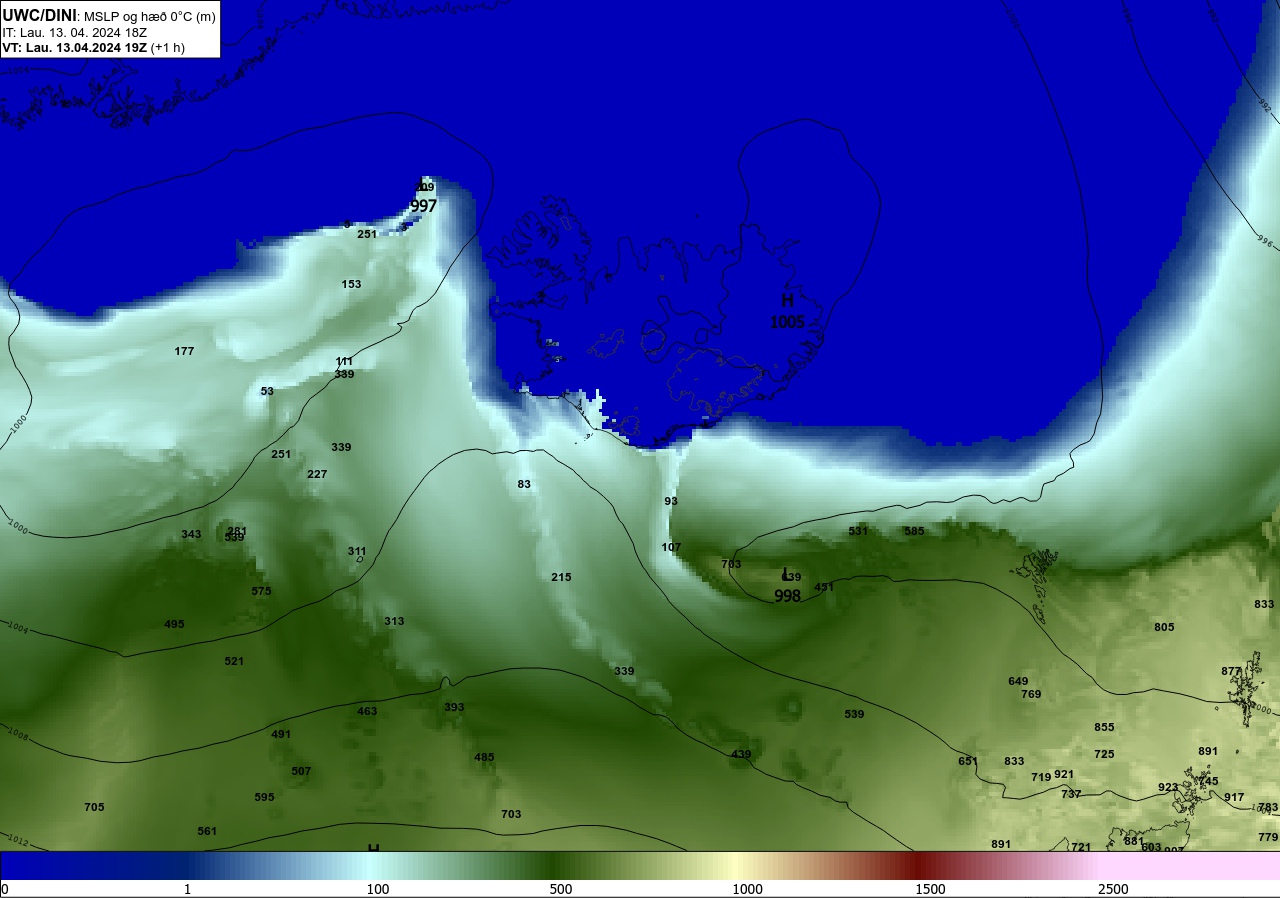The height and width of the screenshot is (898, 1280).
Task: Click the map value 507
Action: coord(301,771)
